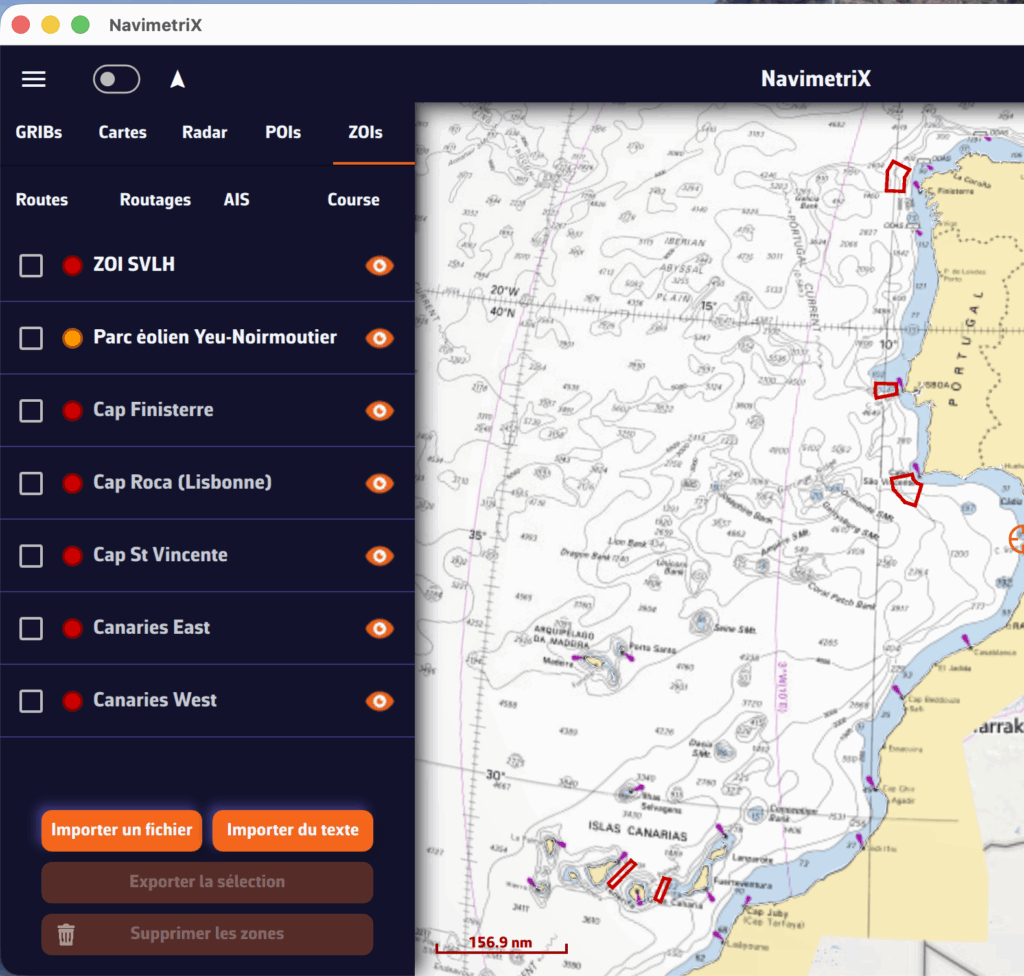Image resolution: width=1024 pixels, height=976 pixels.
Task: Click the trash icon for Supprimer les zones
Action: click(x=66, y=934)
